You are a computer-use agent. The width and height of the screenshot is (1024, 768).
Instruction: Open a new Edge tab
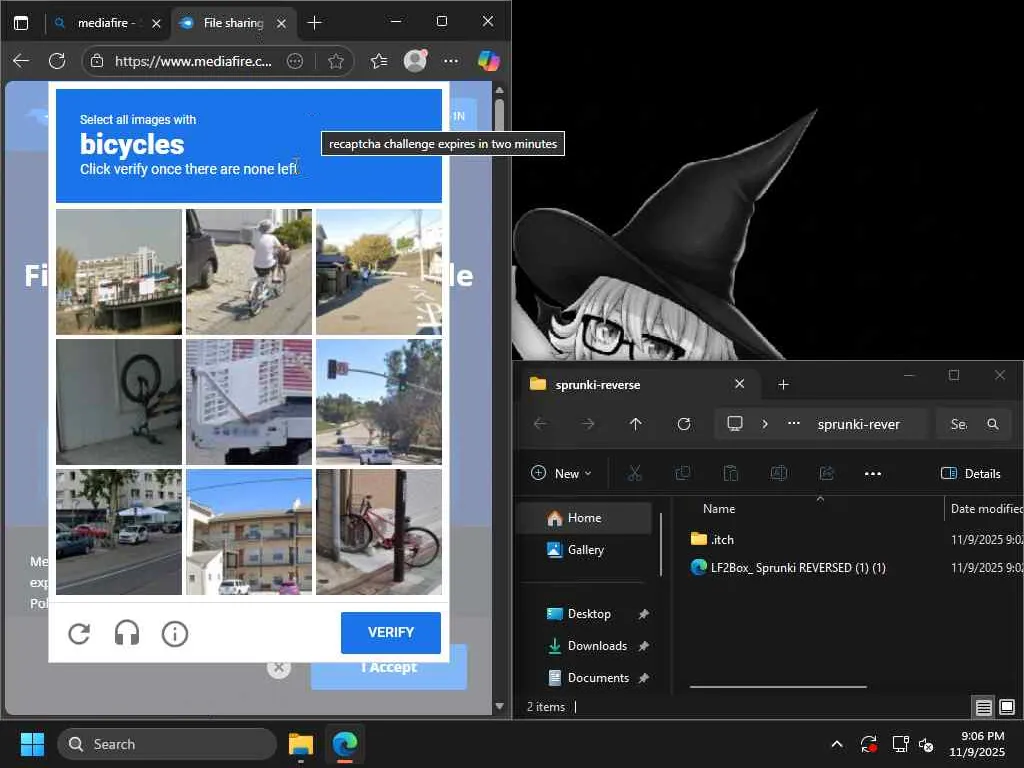click(314, 23)
